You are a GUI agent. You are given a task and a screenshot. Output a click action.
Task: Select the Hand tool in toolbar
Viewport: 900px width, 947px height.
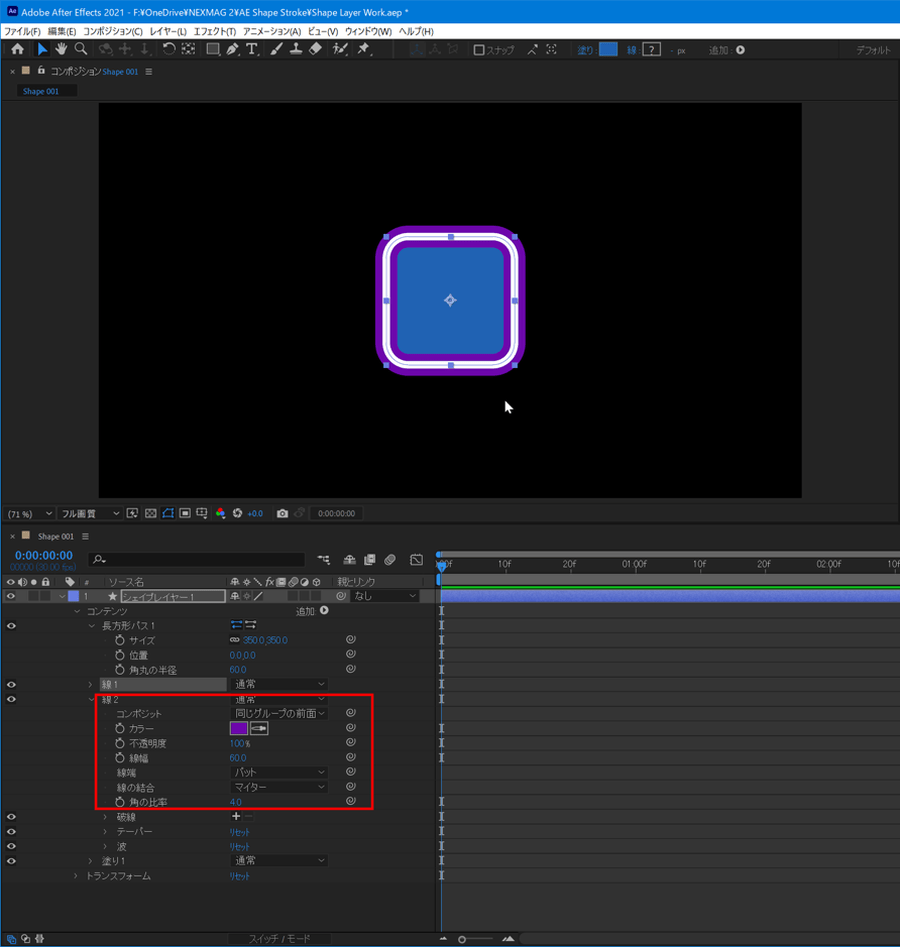(x=61, y=49)
